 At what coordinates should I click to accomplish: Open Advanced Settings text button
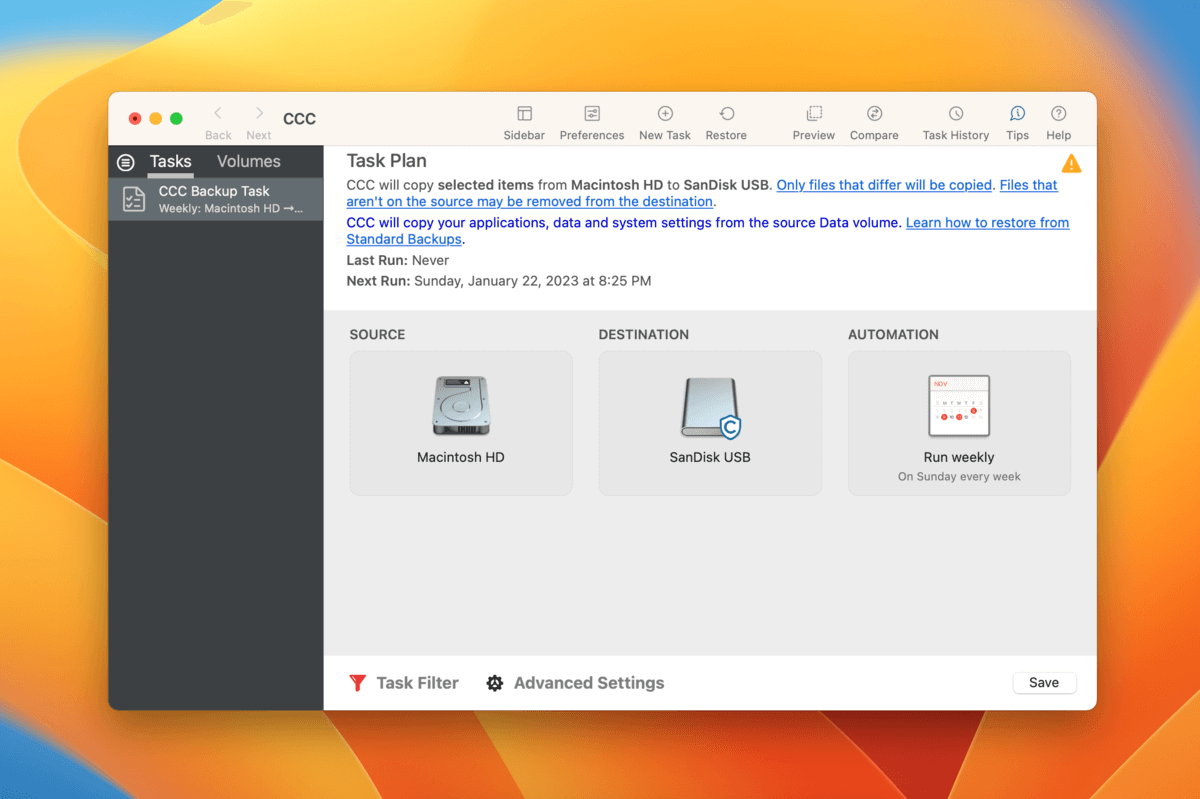(x=589, y=683)
